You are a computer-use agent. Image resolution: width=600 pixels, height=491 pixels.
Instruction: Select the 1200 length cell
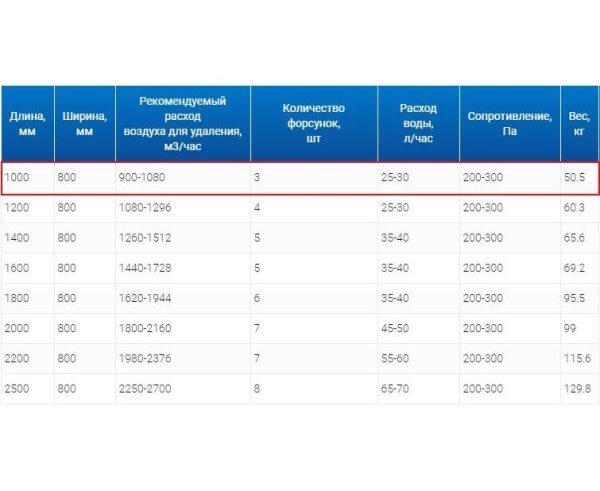(17, 207)
